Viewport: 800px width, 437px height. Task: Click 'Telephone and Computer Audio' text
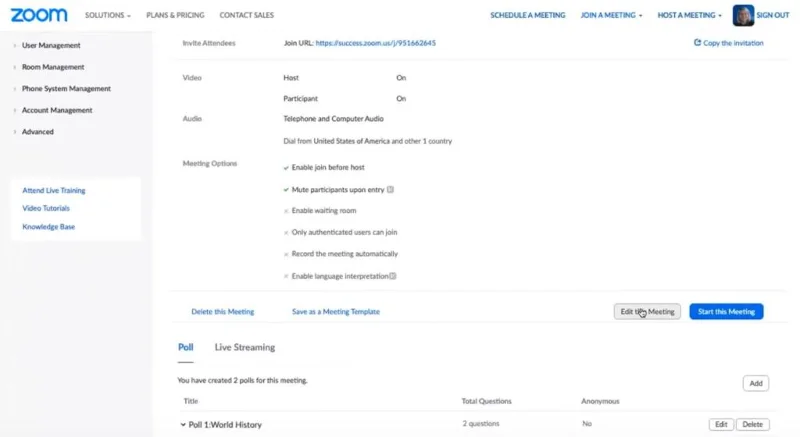pos(333,118)
